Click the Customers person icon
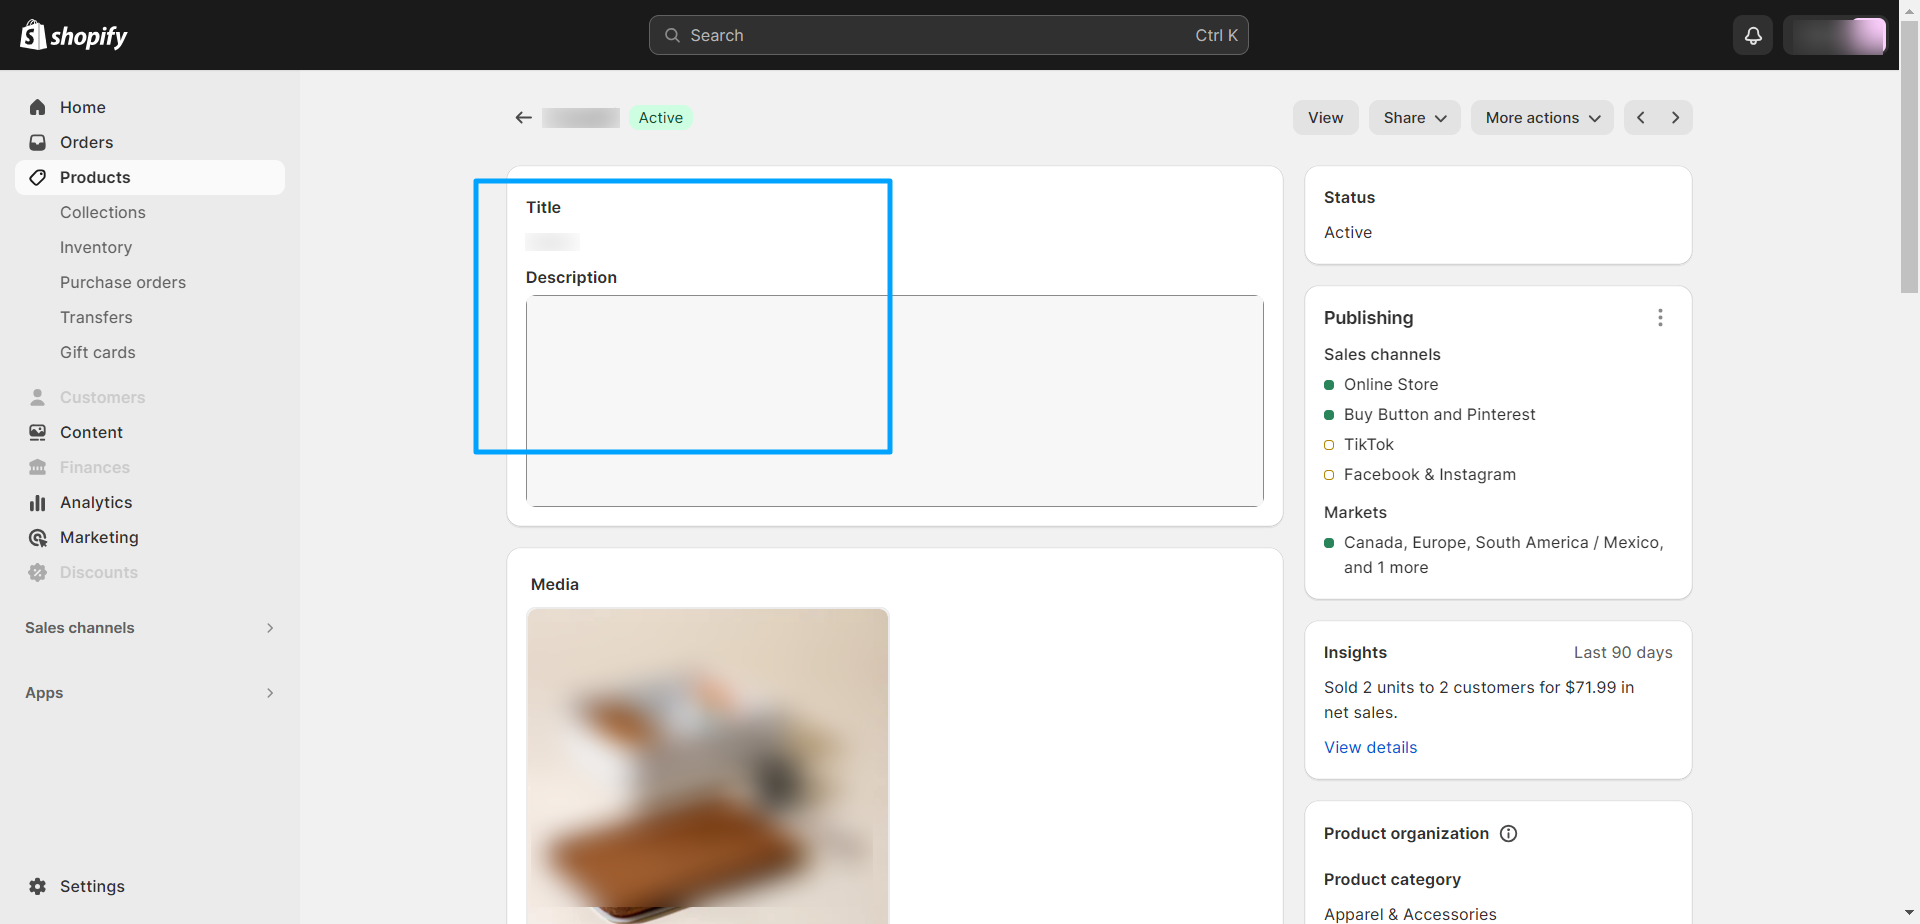1920x924 pixels. tap(38, 397)
